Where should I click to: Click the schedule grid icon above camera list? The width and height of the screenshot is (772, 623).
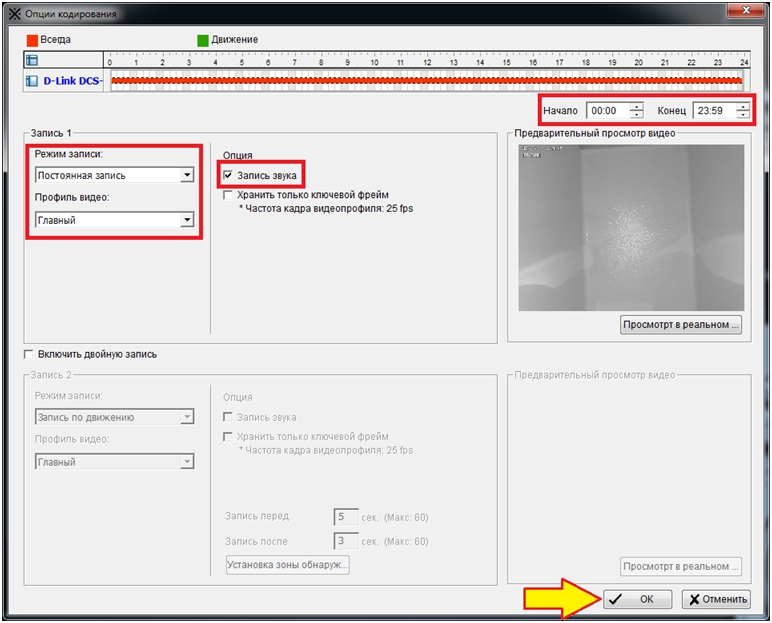(31, 61)
